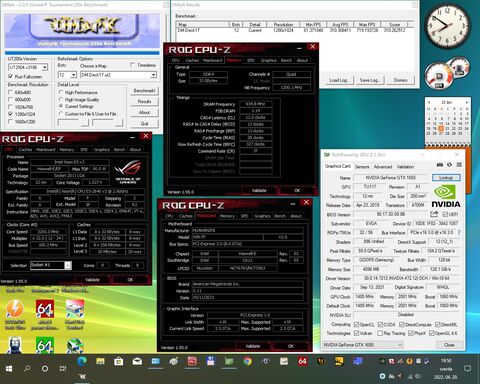Open the upper AIDA64 desktop shortcut
Viewport: 480px width, 384px height.
[x=45, y=309]
